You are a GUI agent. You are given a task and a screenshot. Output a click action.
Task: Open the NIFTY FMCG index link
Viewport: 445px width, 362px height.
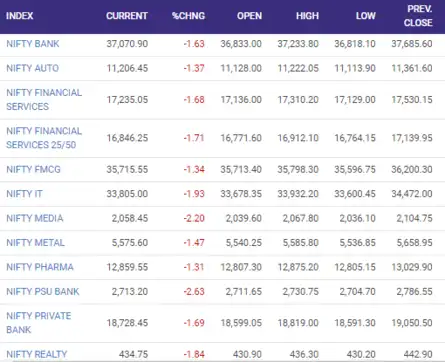[x=33, y=169]
